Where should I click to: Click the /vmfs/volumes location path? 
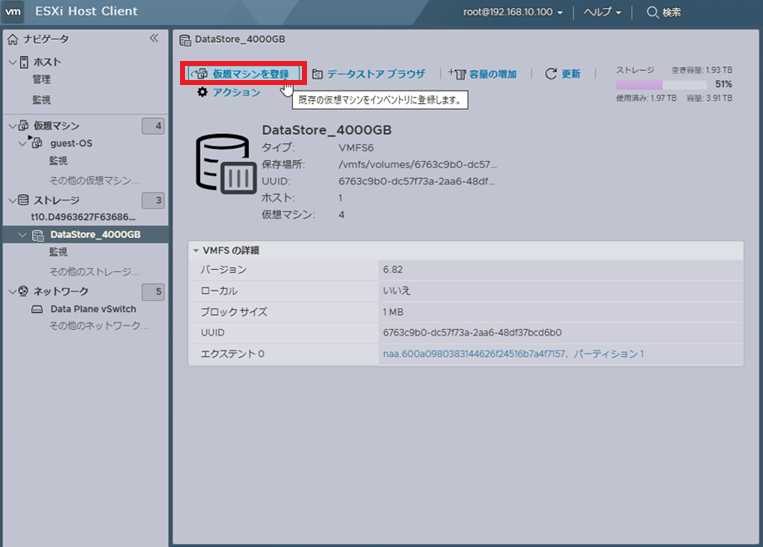pos(418,164)
